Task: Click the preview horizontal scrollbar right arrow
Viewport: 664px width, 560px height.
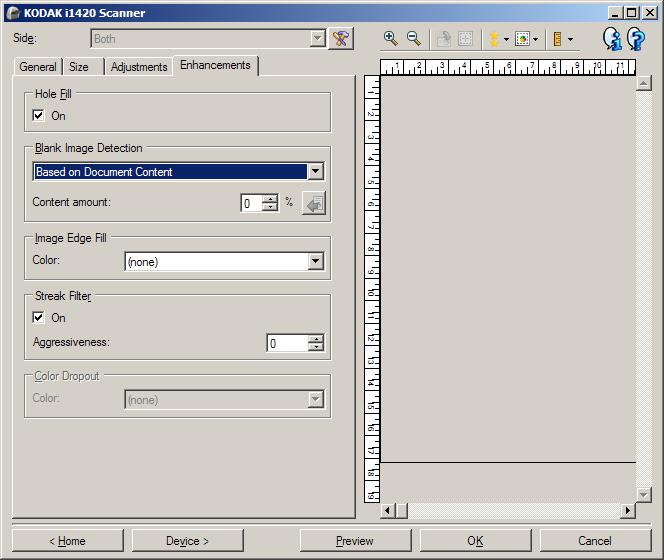Action: coord(628,510)
